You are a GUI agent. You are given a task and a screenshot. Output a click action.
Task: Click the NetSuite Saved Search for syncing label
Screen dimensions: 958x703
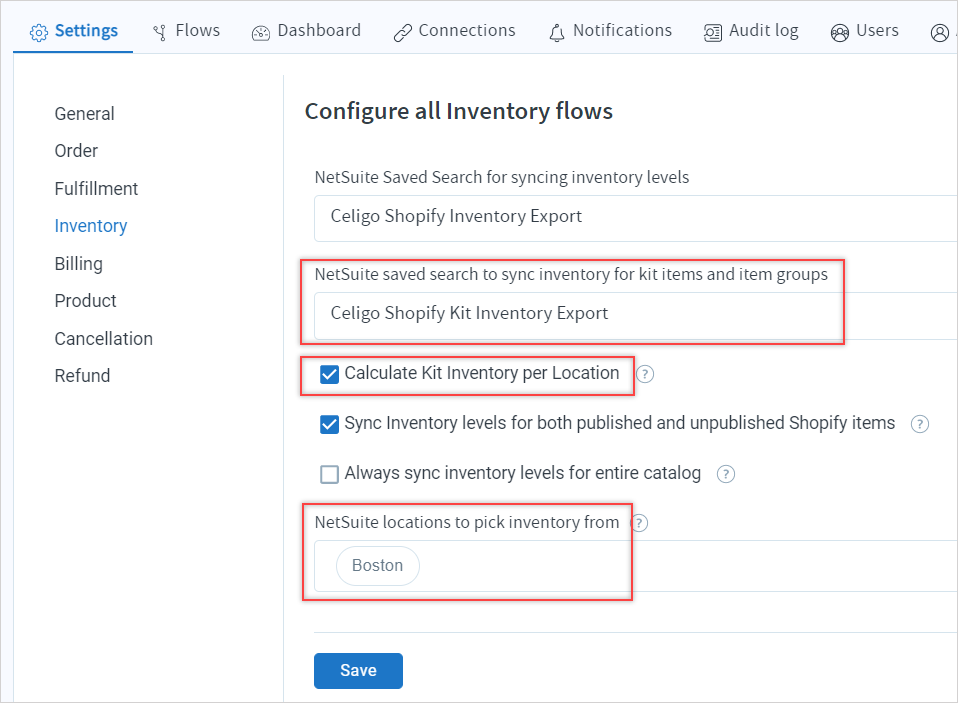coord(502,178)
